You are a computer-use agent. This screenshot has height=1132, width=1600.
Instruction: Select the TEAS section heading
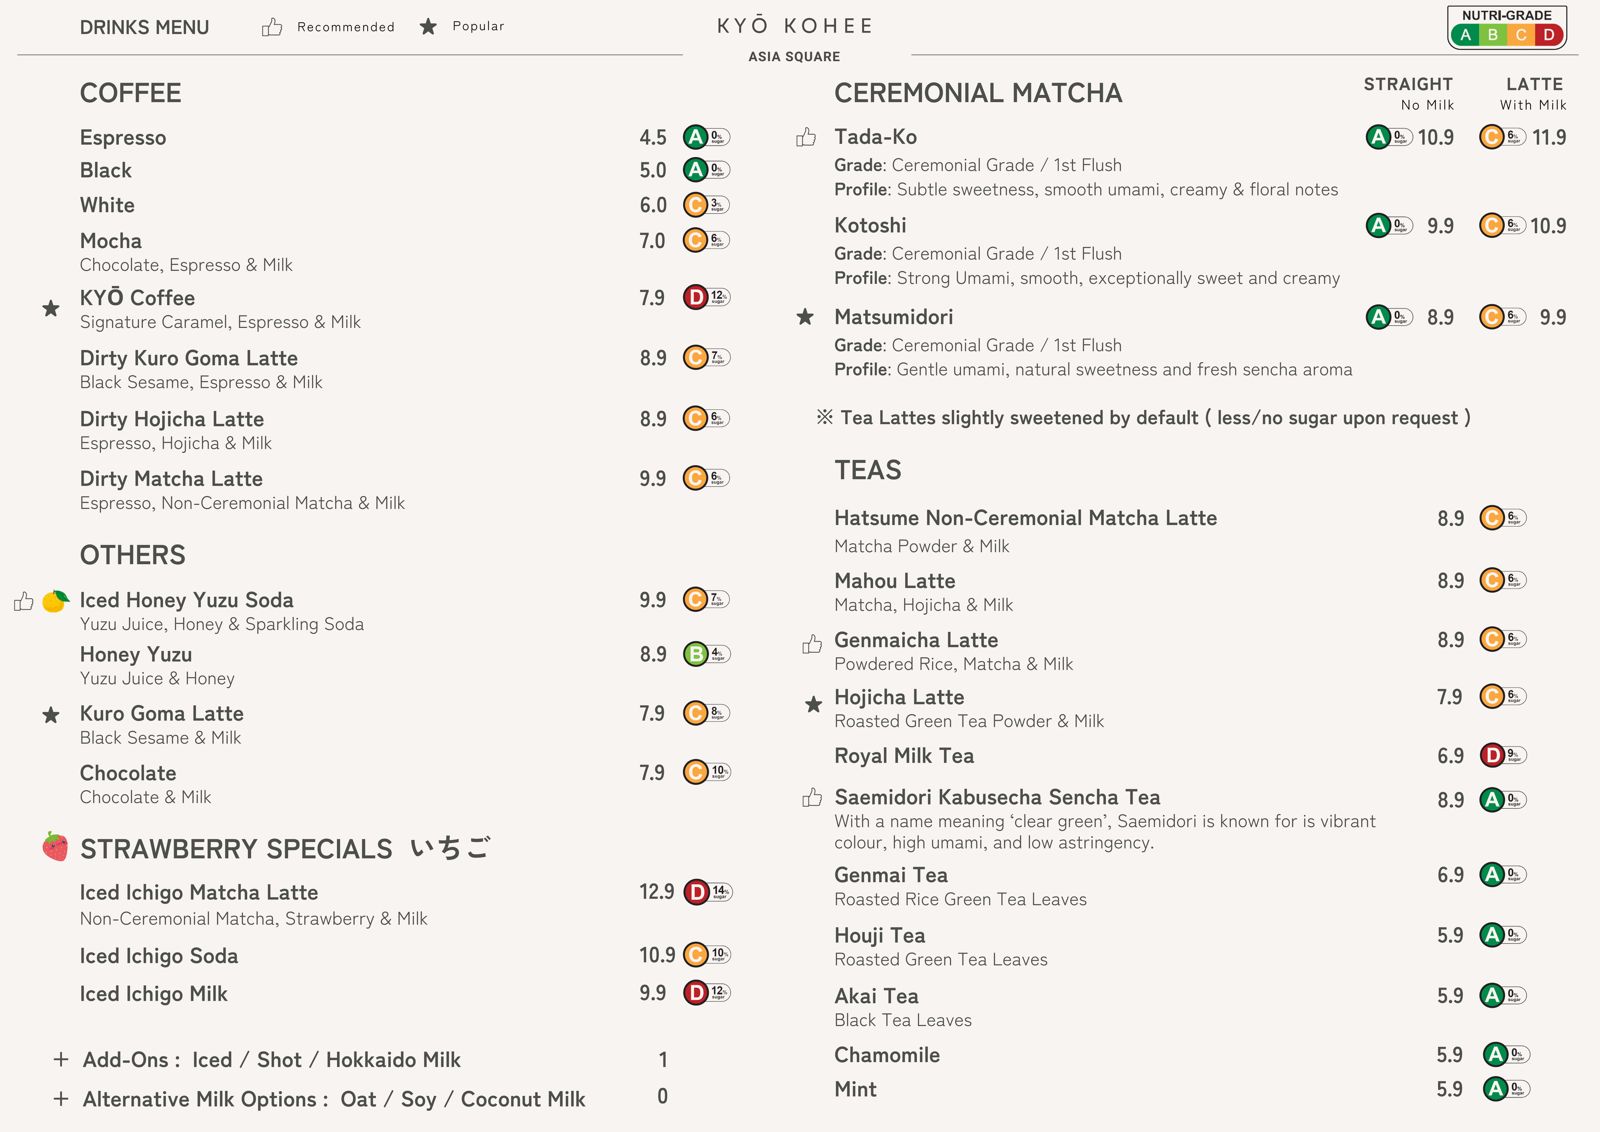tap(868, 470)
